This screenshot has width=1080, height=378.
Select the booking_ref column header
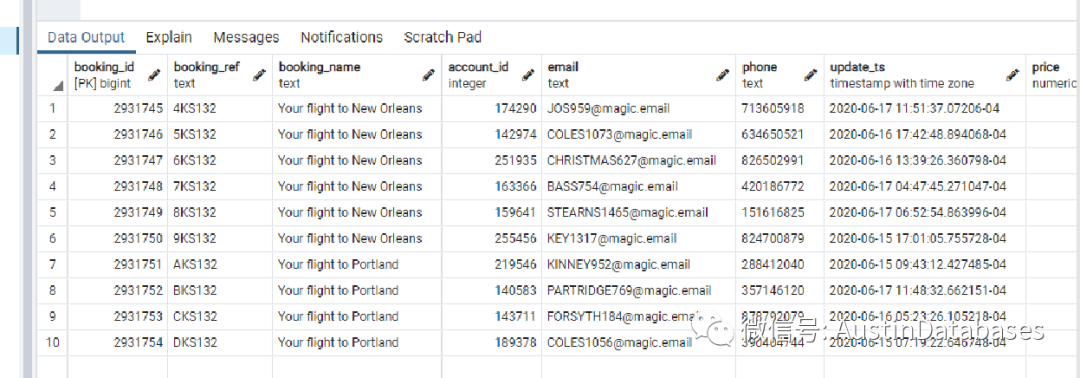click(220, 75)
